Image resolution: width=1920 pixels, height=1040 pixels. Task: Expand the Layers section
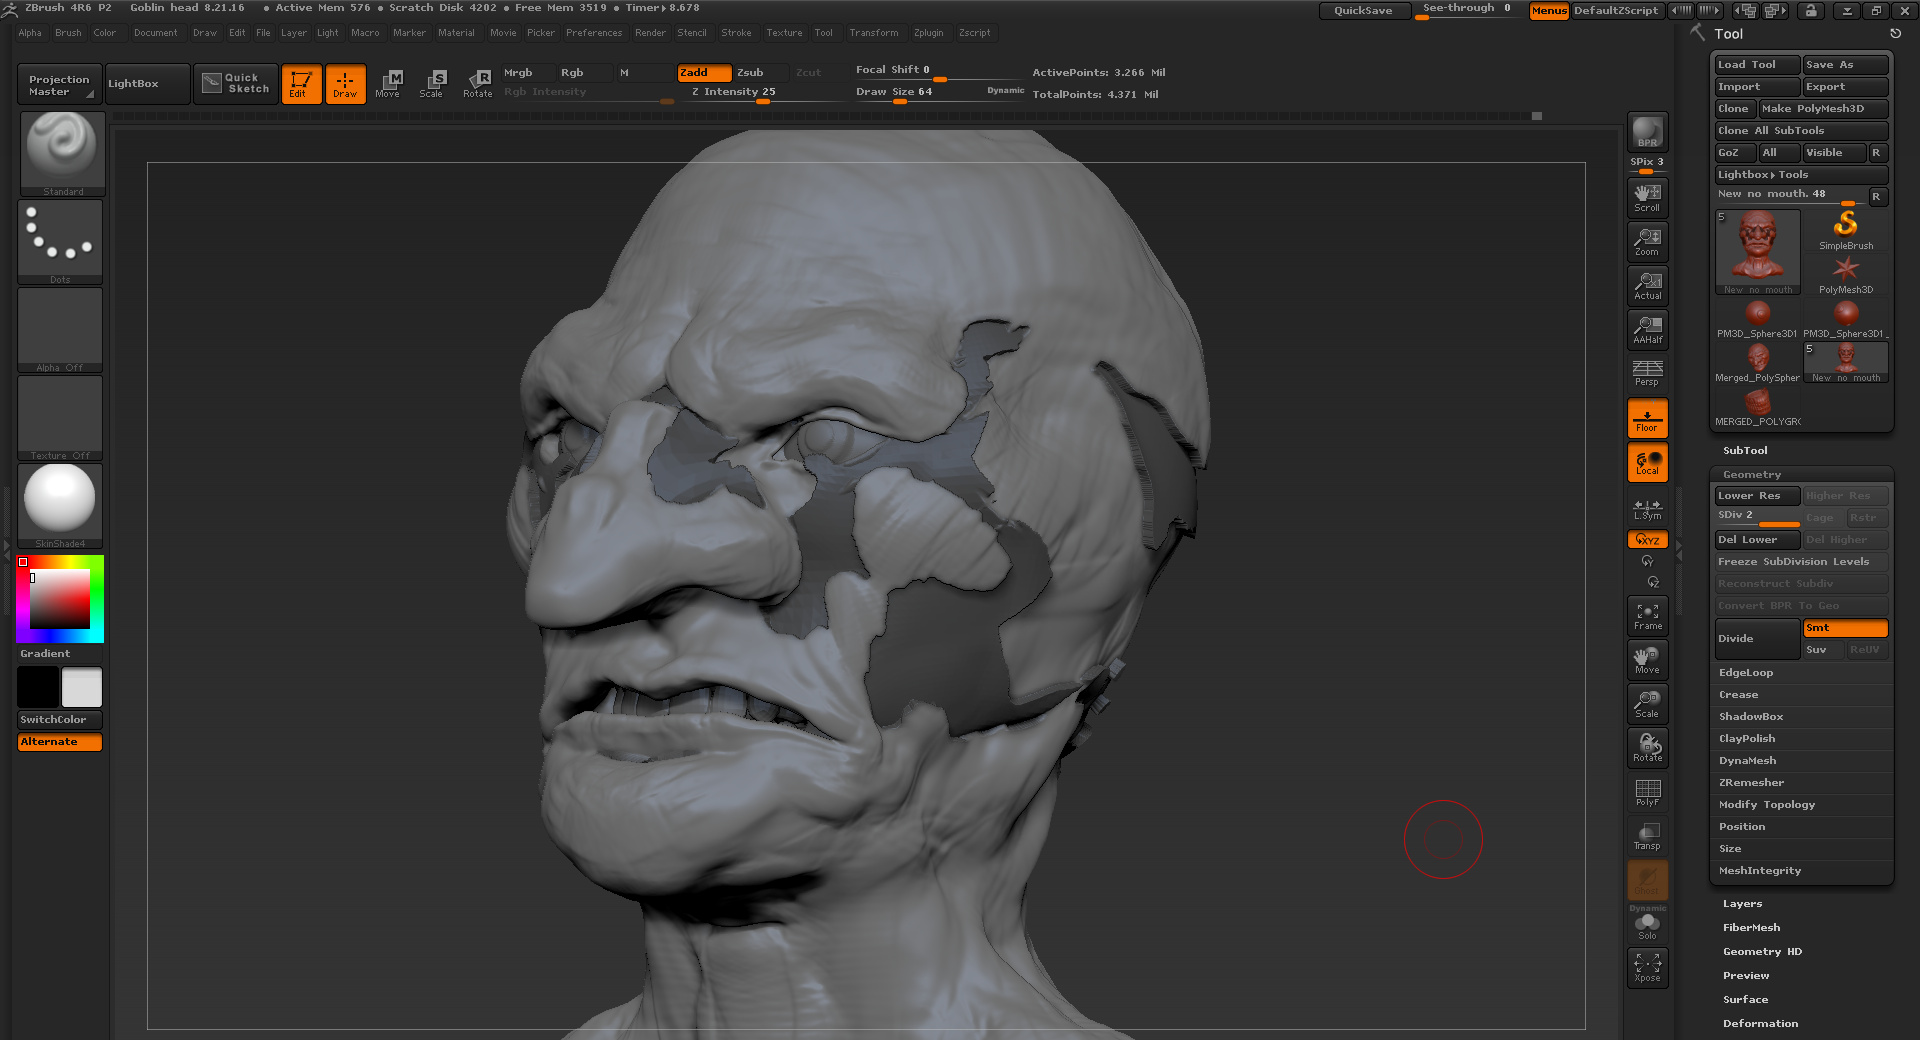pos(1742,904)
